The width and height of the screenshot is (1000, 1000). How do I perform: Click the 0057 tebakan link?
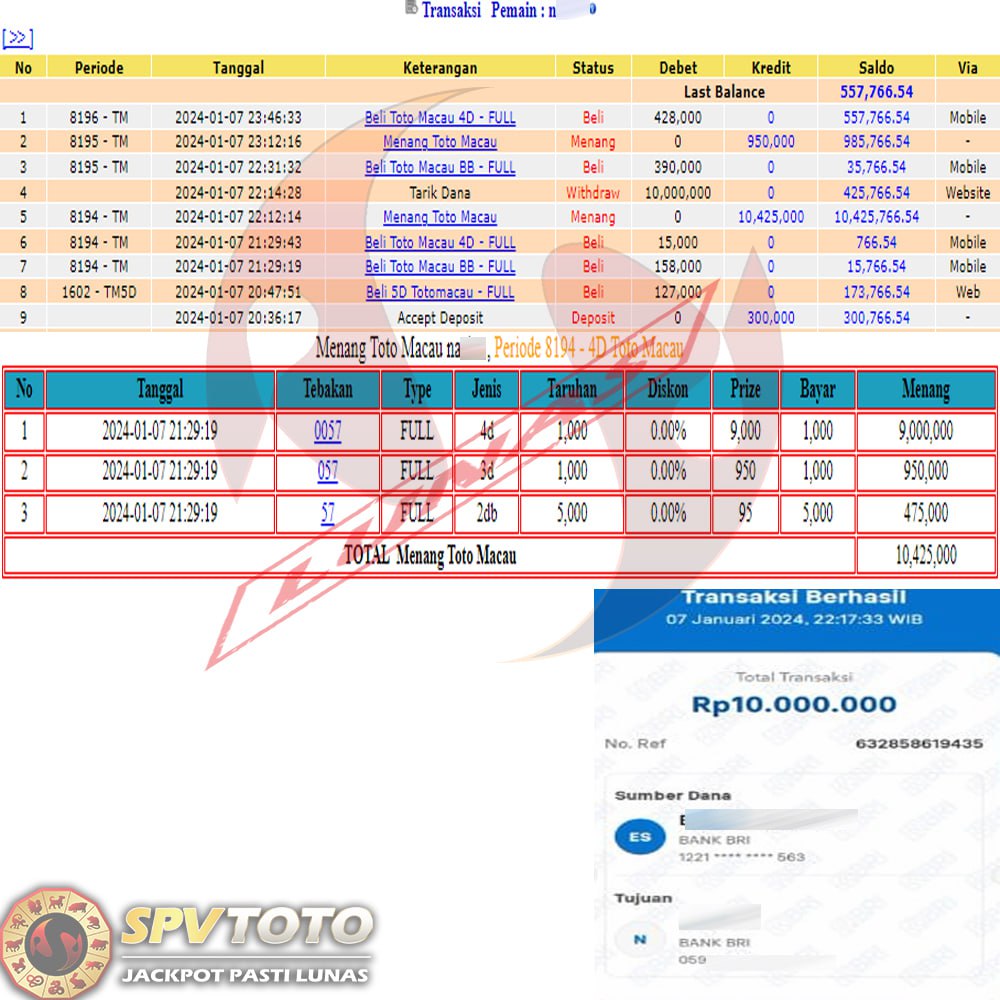click(x=327, y=431)
